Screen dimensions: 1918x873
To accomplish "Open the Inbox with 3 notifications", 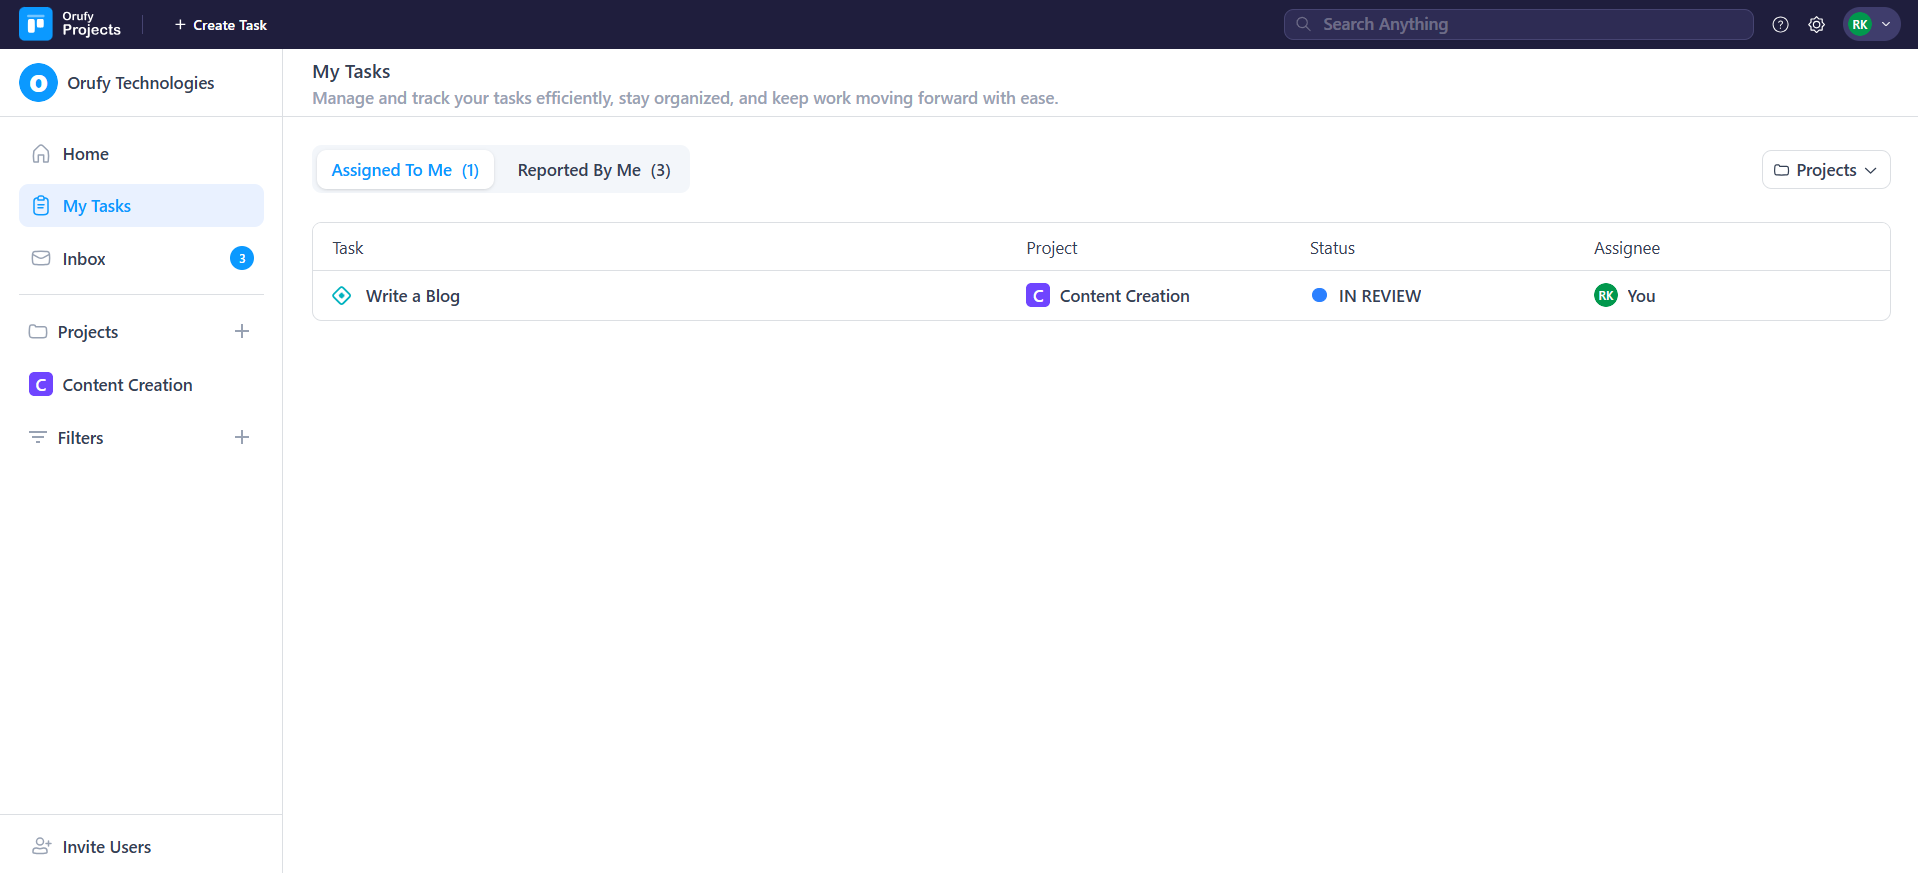I will tap(84, 259).
